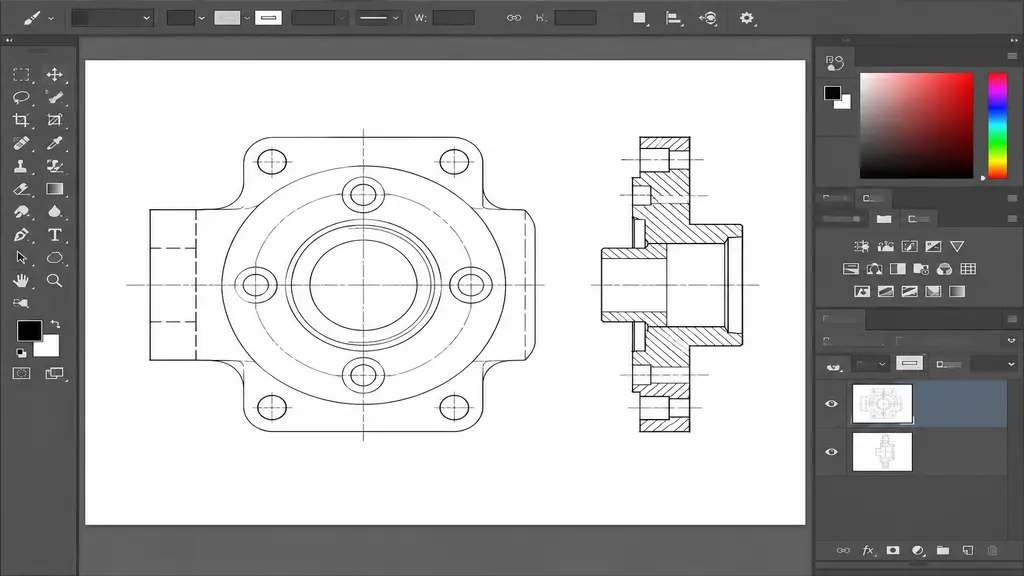The image size is (1024, 576).
Task: Collapse the right panels with double arrows
Action: pyautogui.click(x=1014, y=40)
